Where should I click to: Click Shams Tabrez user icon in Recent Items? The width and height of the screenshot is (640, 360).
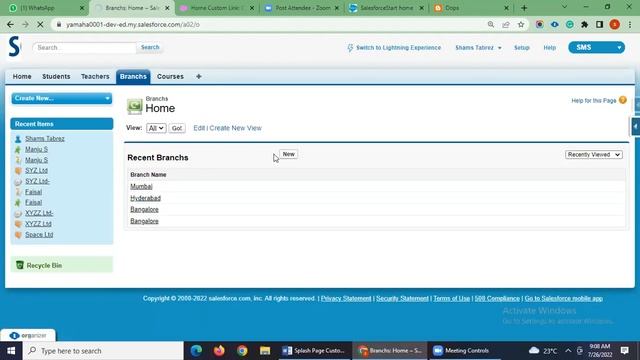tap(18, 139)
